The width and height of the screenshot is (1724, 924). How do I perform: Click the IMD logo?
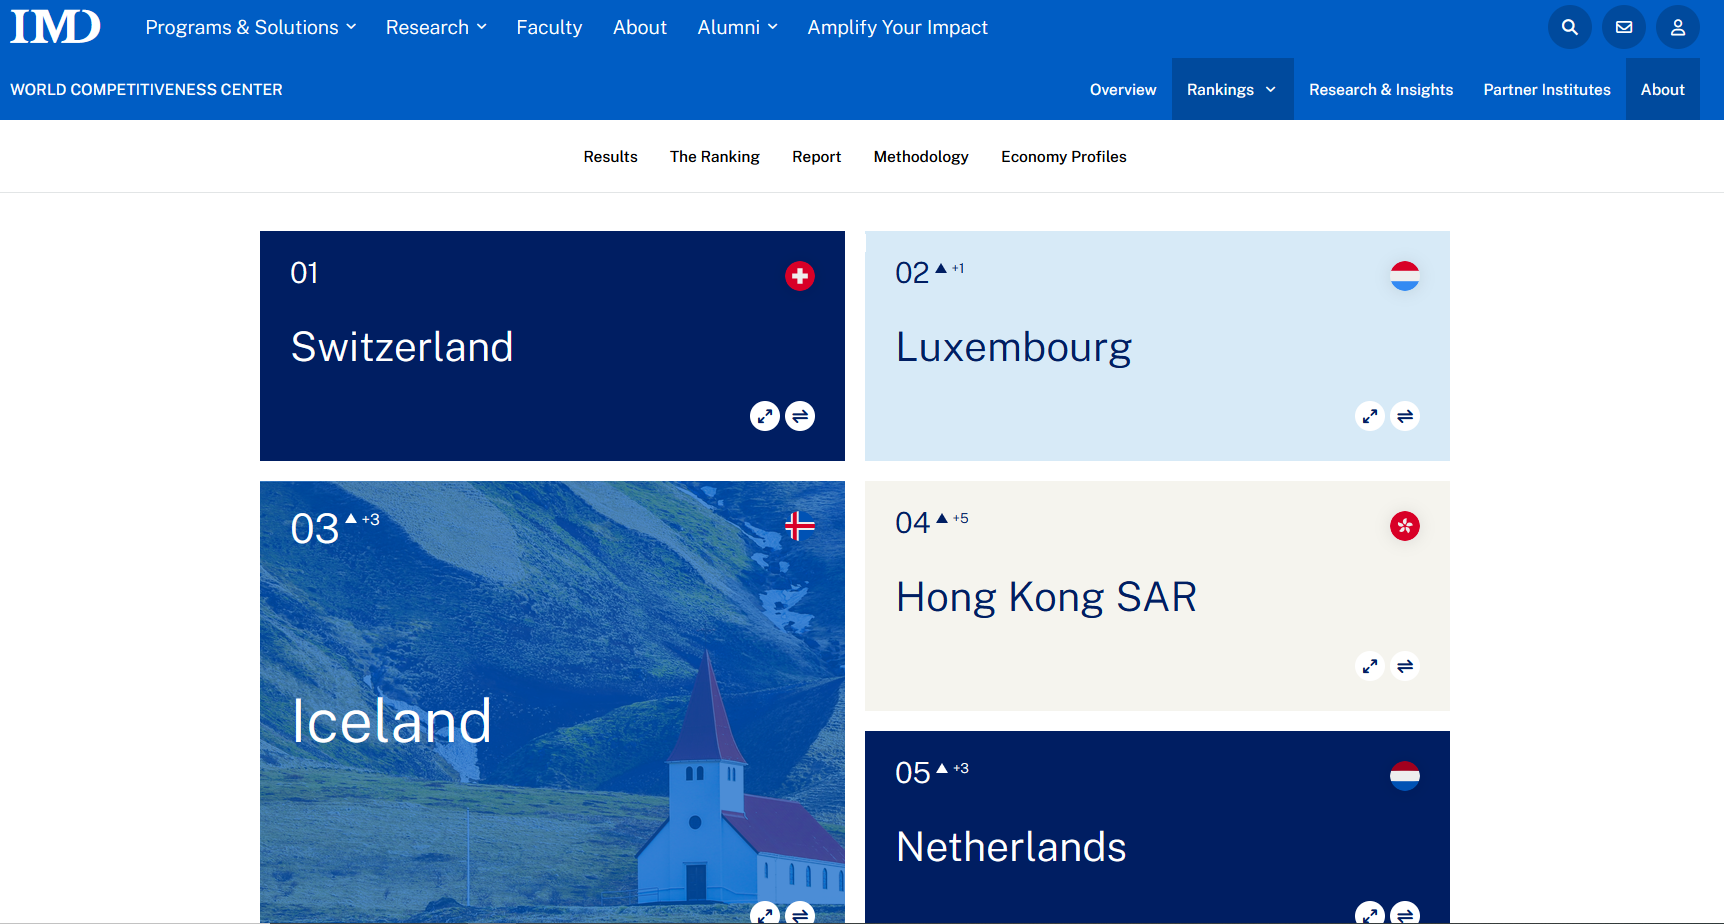pos(56,27)
